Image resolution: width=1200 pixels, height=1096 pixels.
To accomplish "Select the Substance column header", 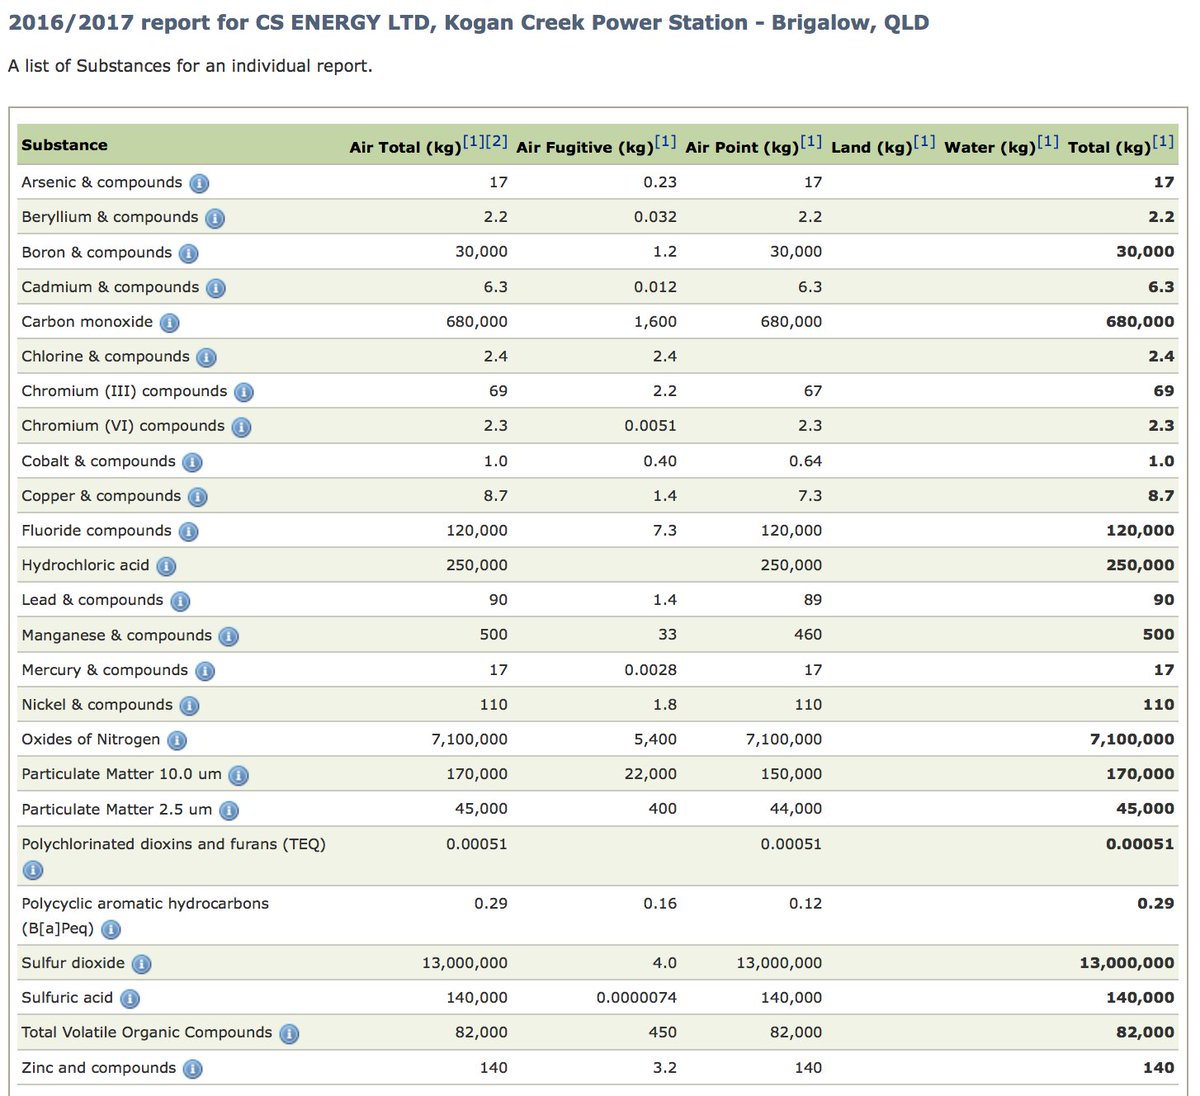I will point(64,145).
